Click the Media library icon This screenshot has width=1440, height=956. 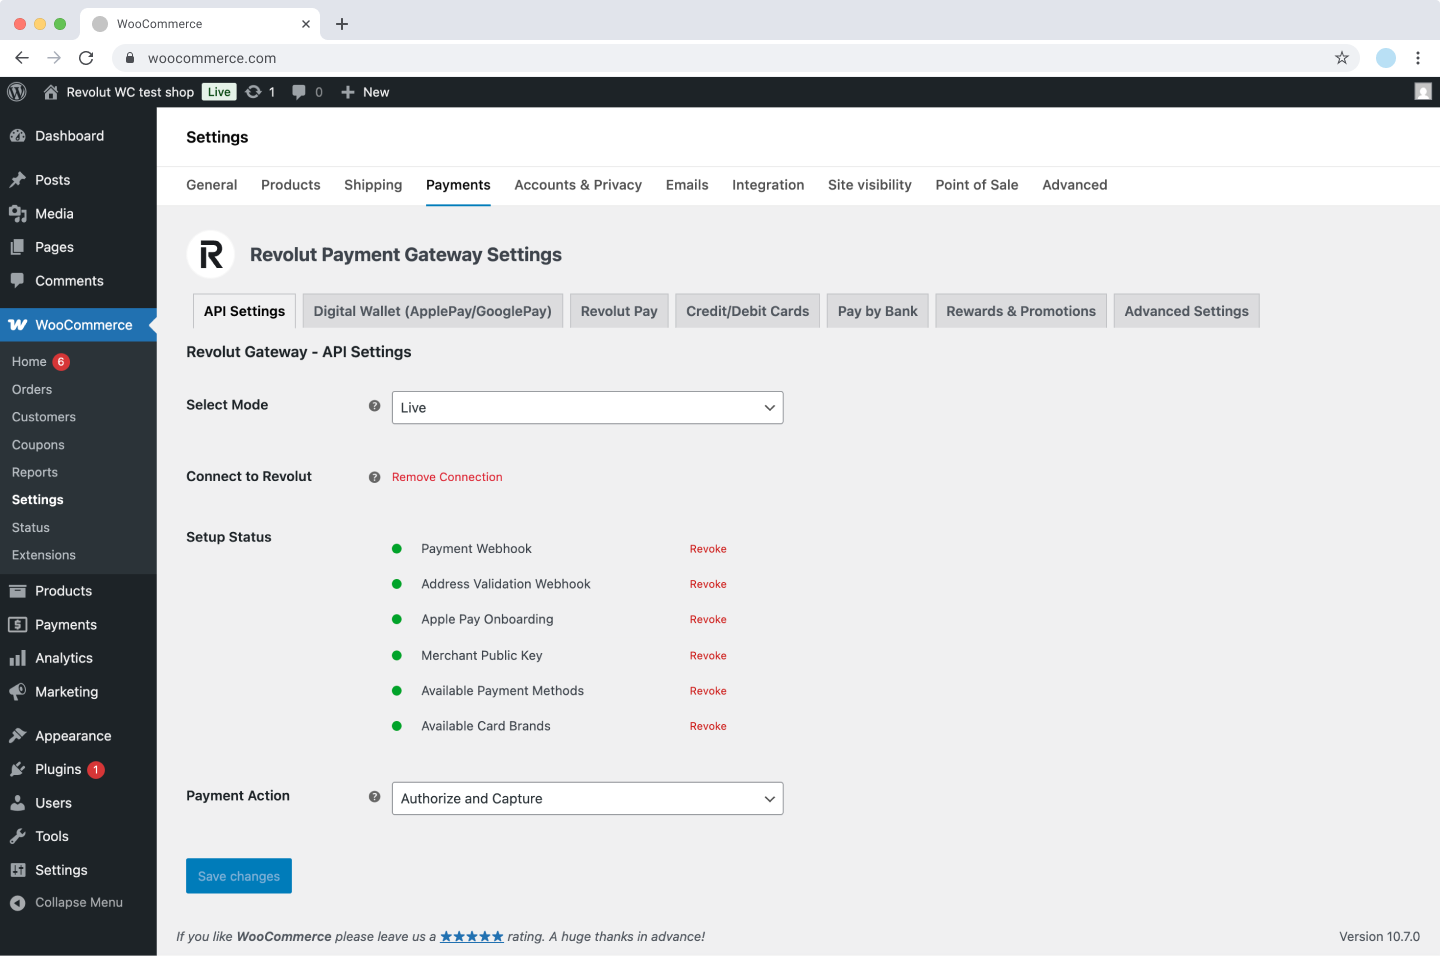(x=18, y=214)
